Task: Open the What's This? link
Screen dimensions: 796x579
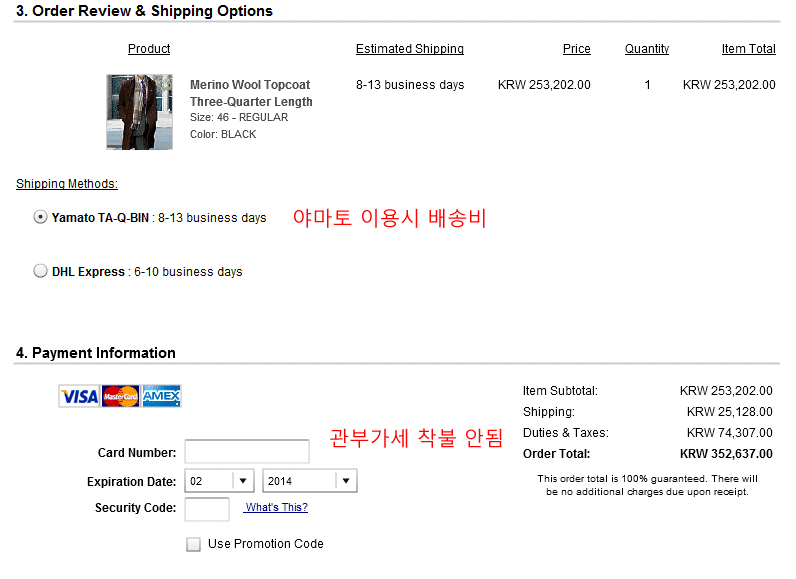Action: [276, 507]
